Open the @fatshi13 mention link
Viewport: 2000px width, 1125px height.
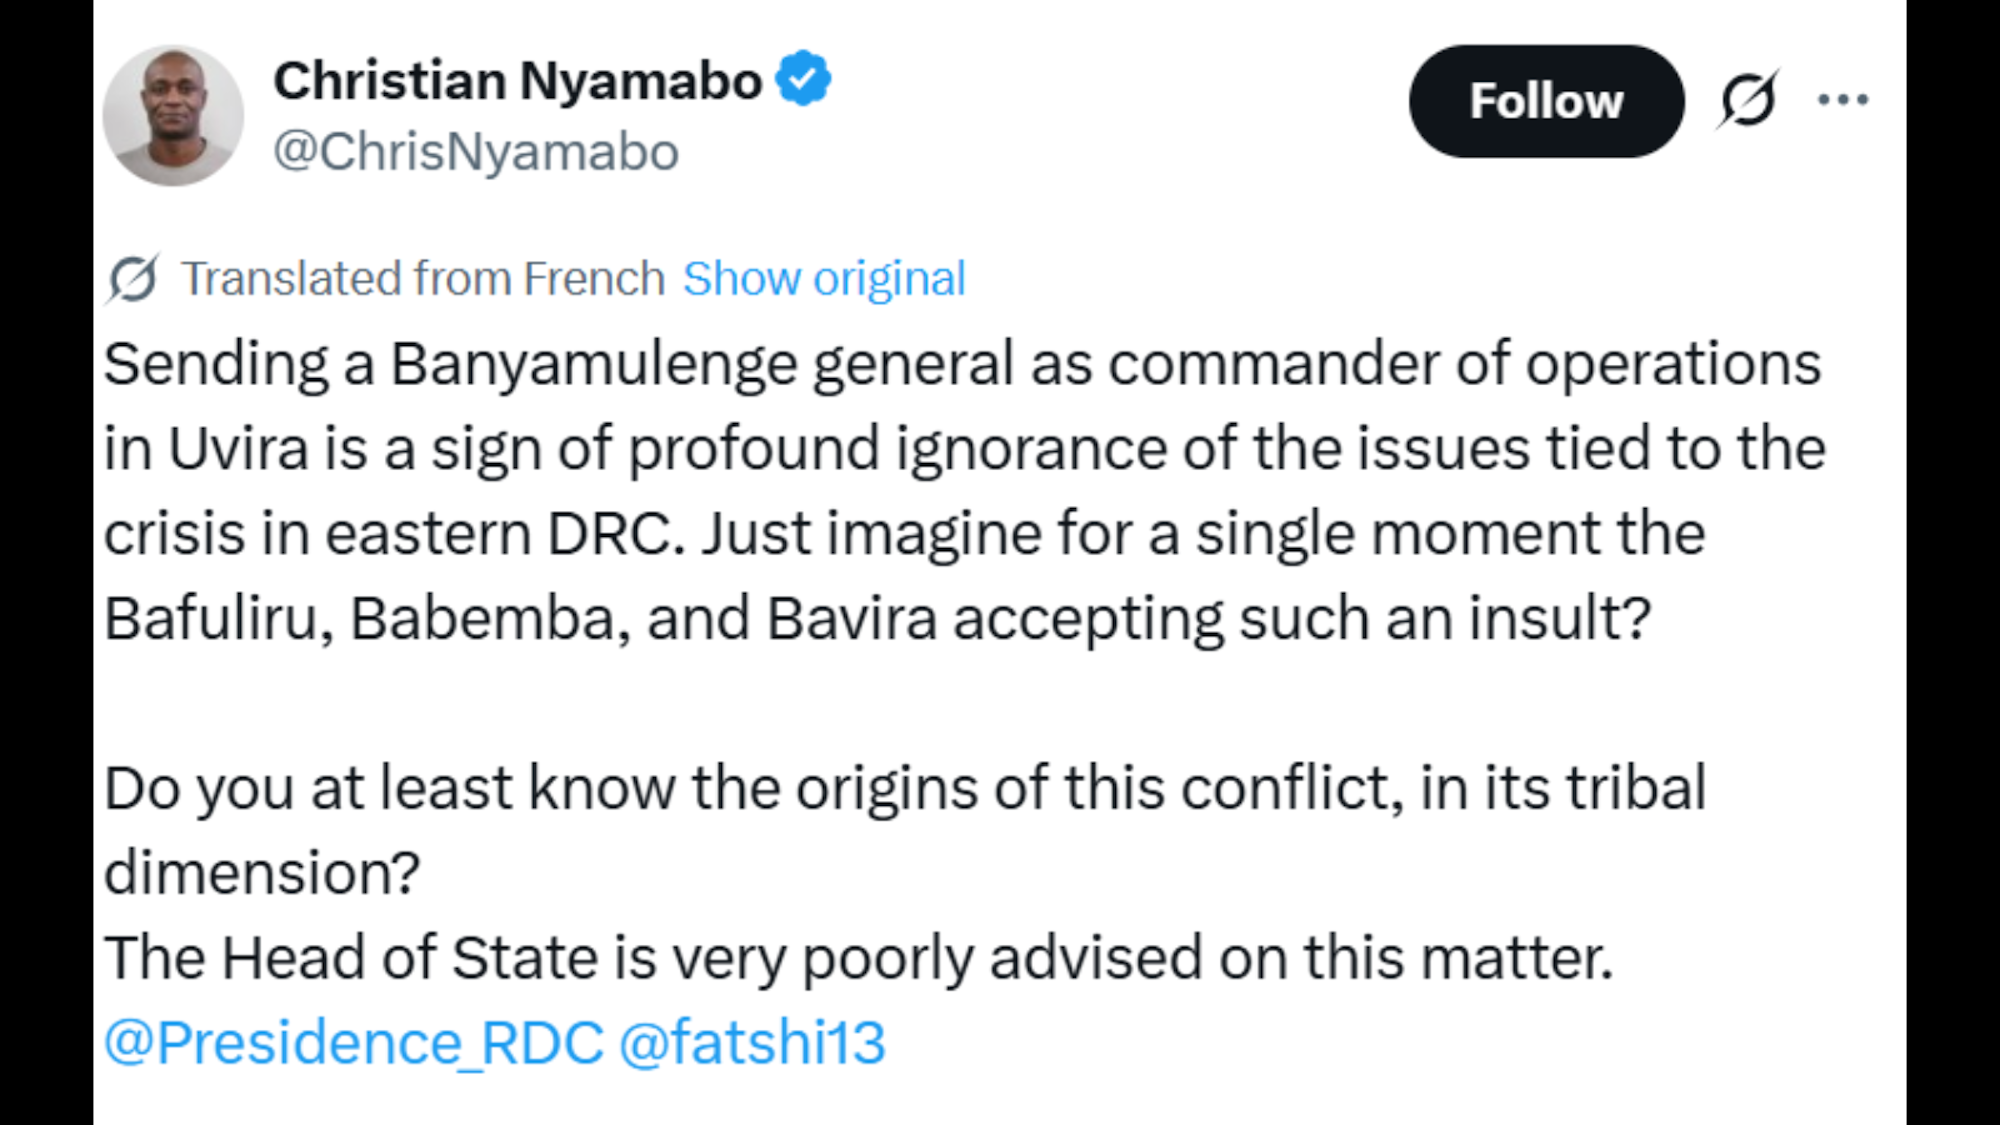click(752, 1042)
